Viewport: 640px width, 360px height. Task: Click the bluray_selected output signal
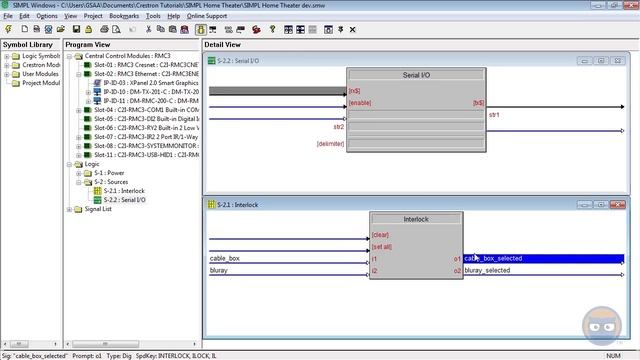(x=544, y=270)
